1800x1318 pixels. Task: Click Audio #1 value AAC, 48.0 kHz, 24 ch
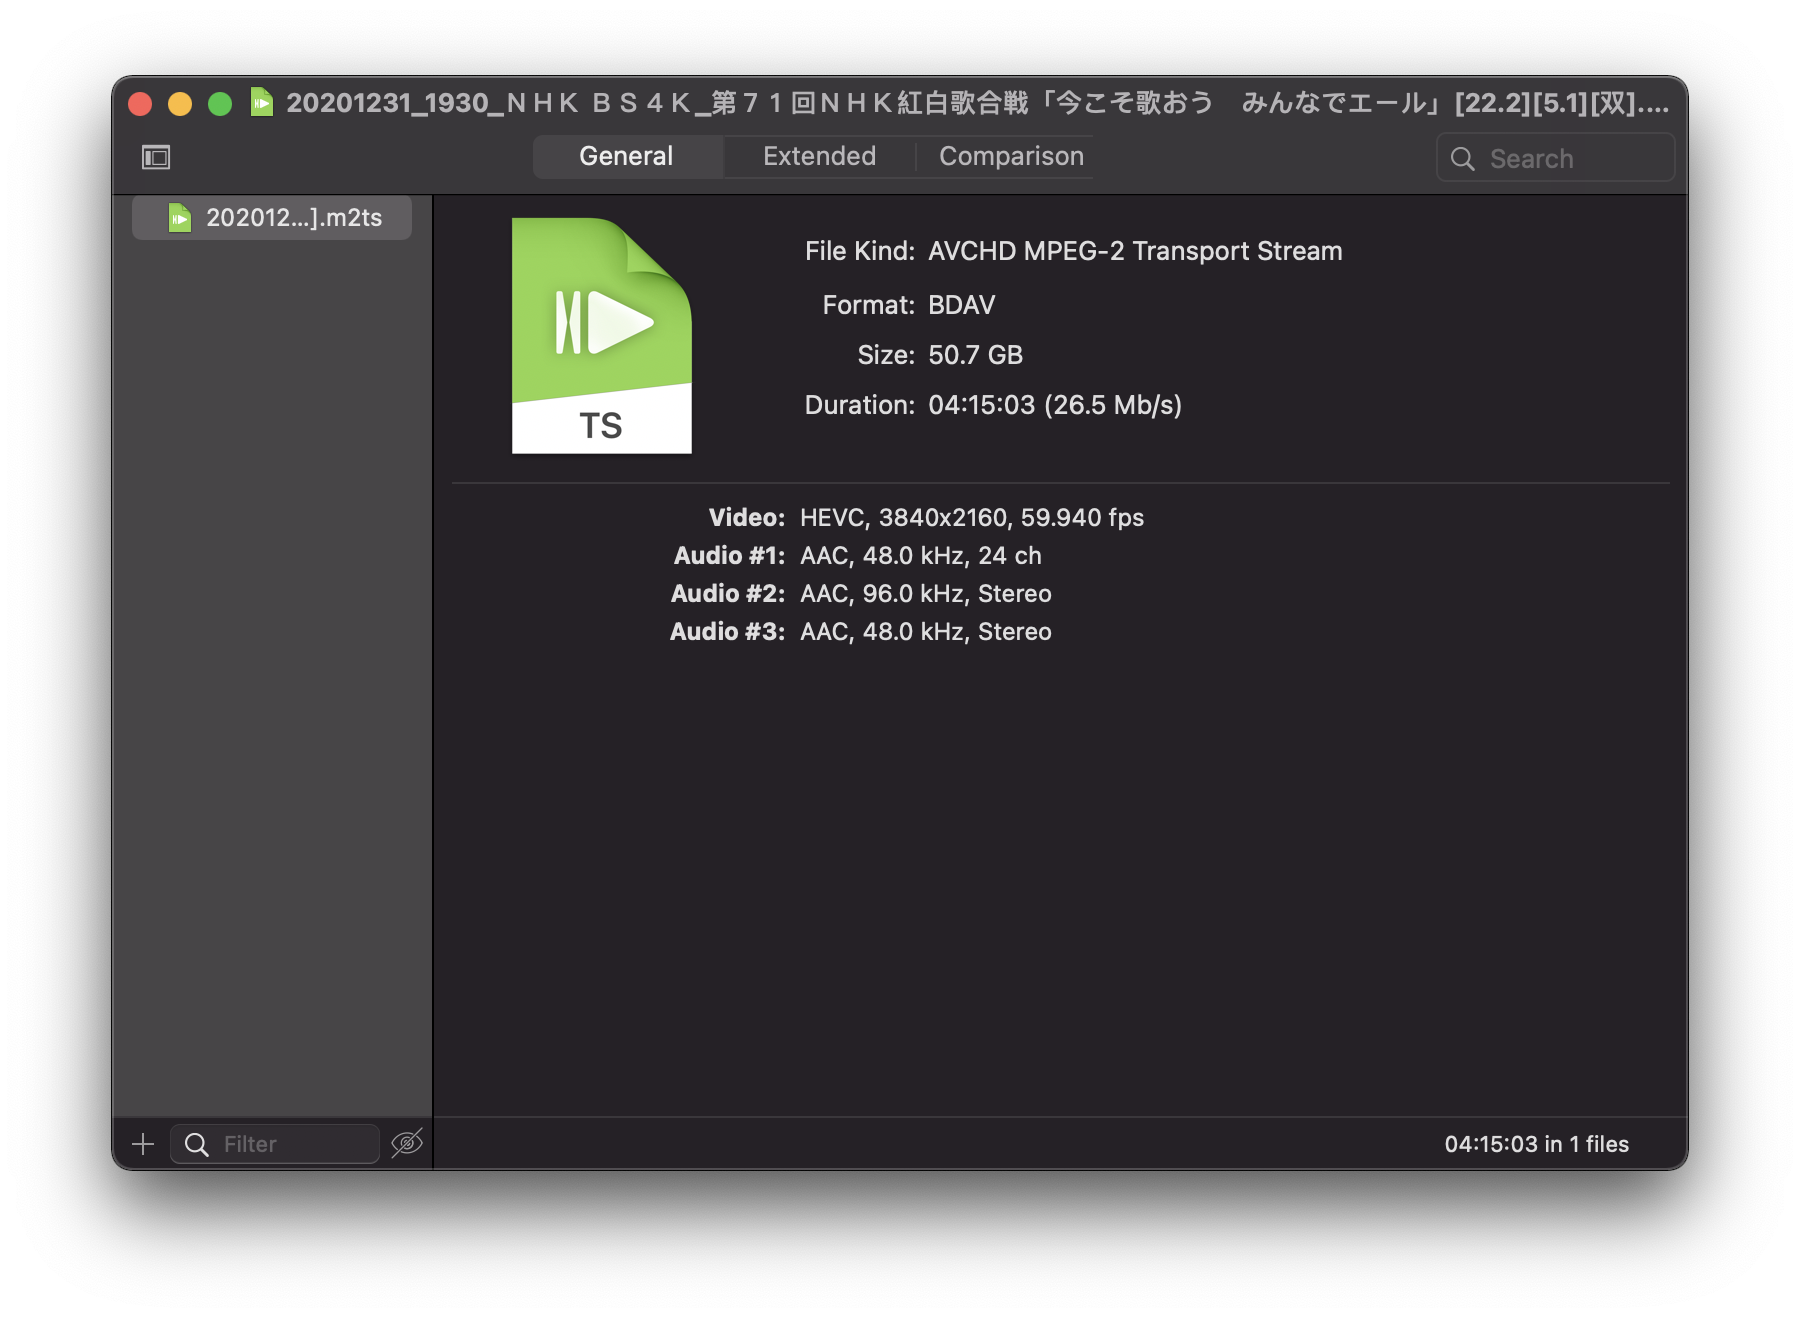click(x=920, y=555)
